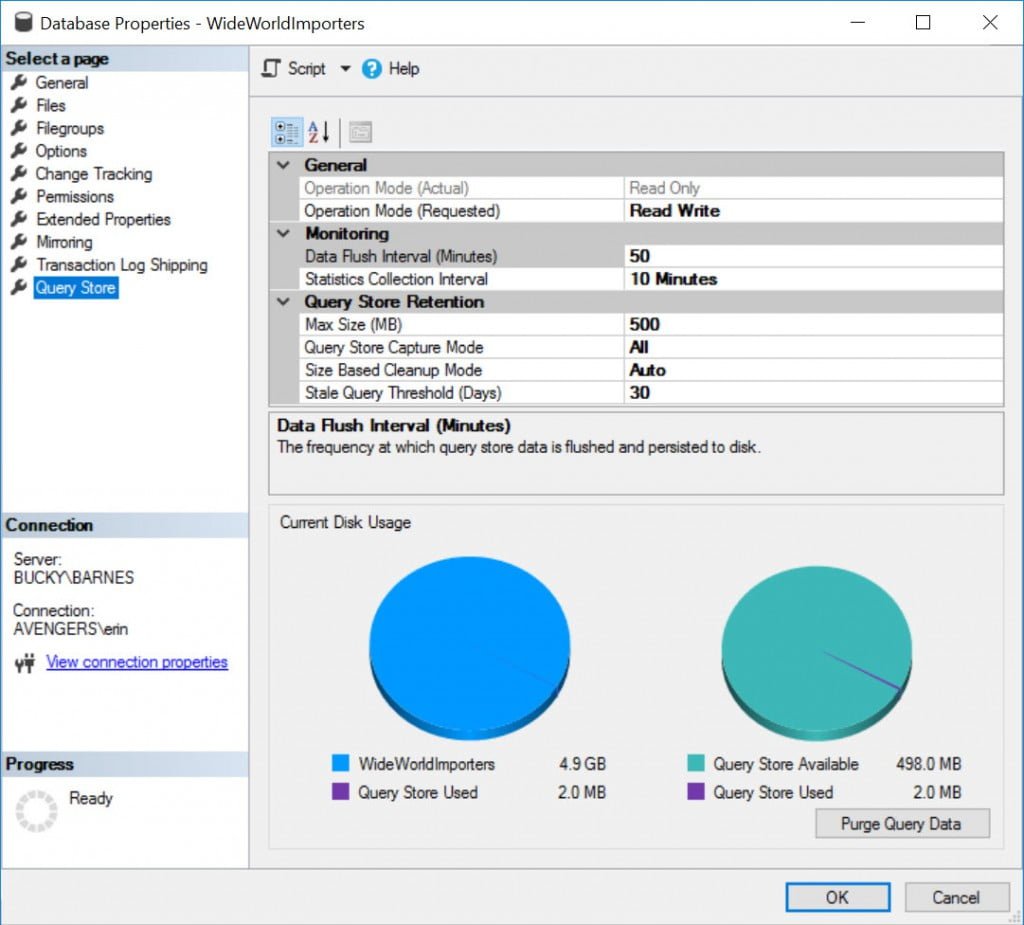Screen dimensions: 1024x925
Task: Click blue WideWorldImporters legend swatch
Action: [x=340, y=763]
